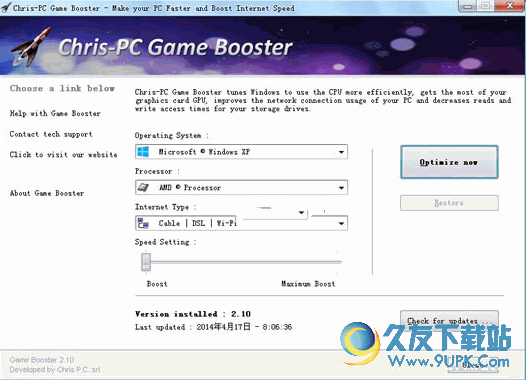This screenshot has width=526, height=380.
Task: Click Game Booster 2.10 footer text
Action: [x=42, y=360]
